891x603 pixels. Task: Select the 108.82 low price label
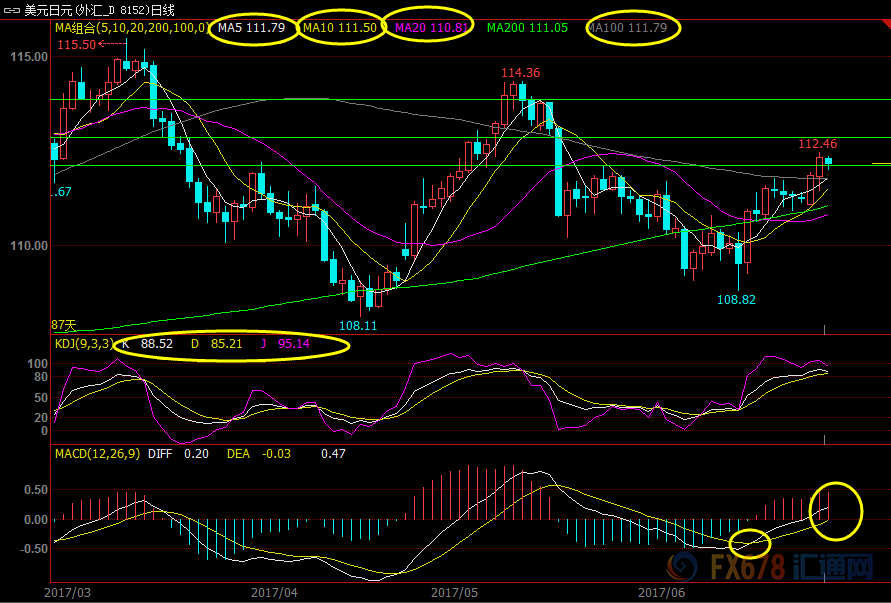coord(736,300)
